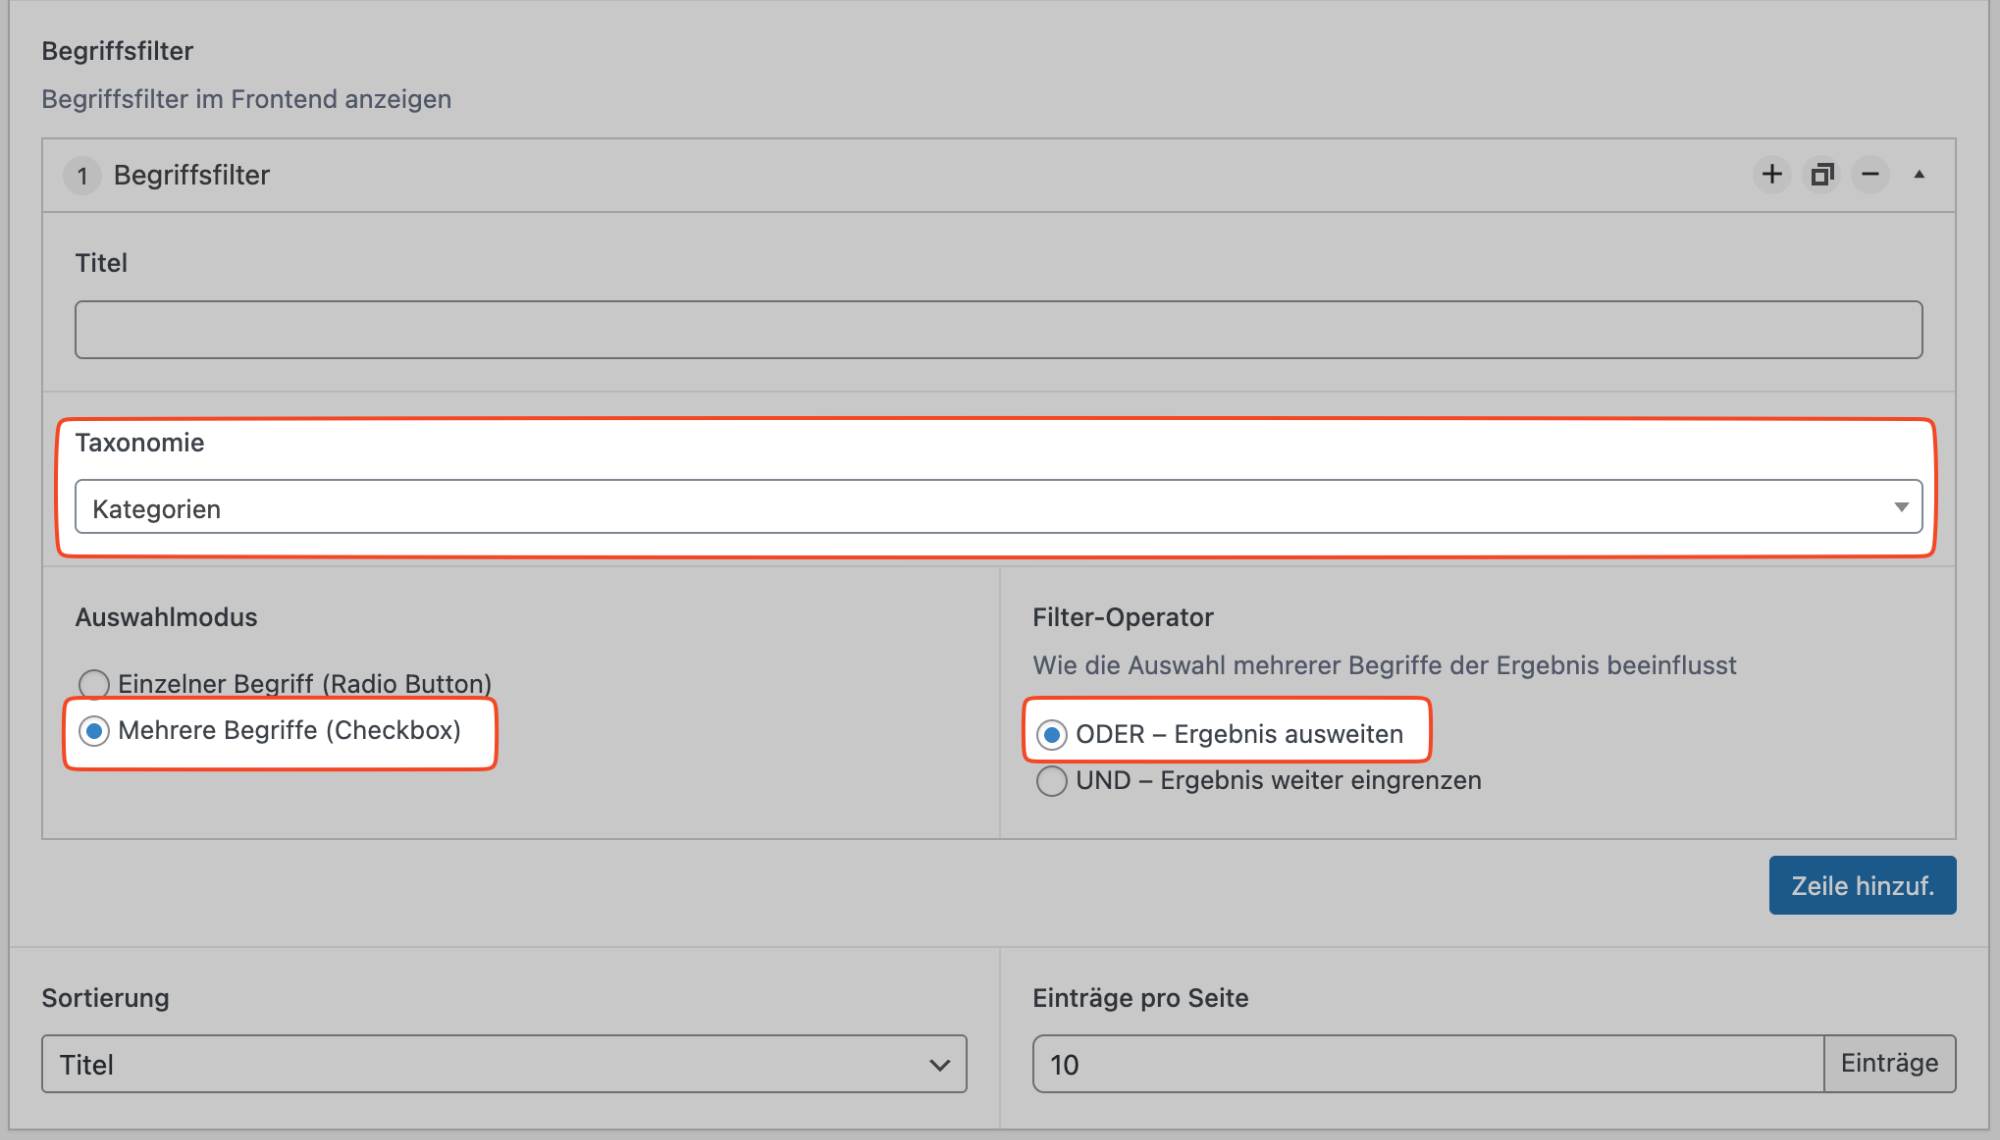Click the Einträge pro Seite number field

pos(1427,1064)
